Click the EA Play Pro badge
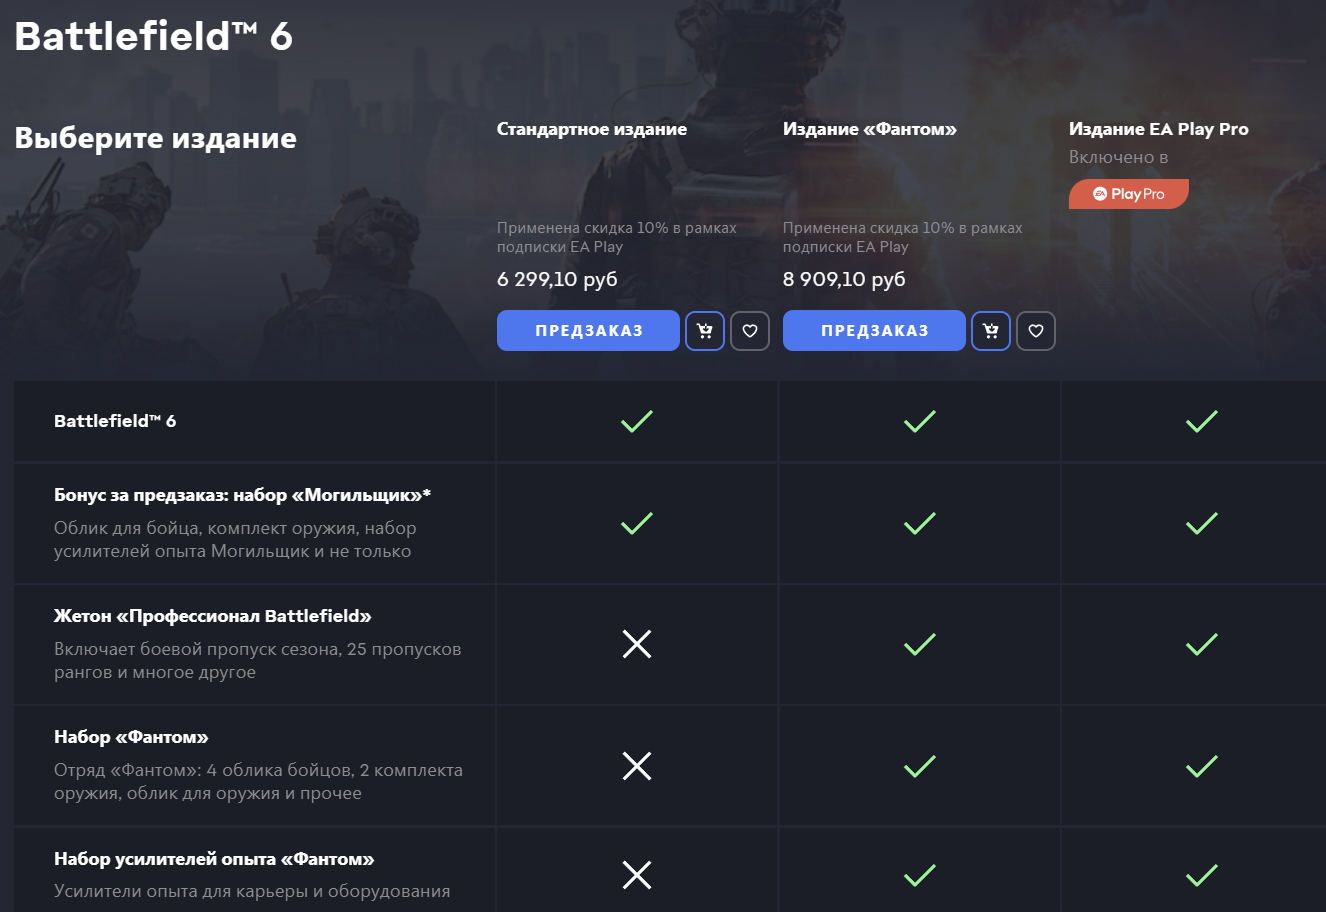This screenshot has height=912, width=1326. point(1129,194)
